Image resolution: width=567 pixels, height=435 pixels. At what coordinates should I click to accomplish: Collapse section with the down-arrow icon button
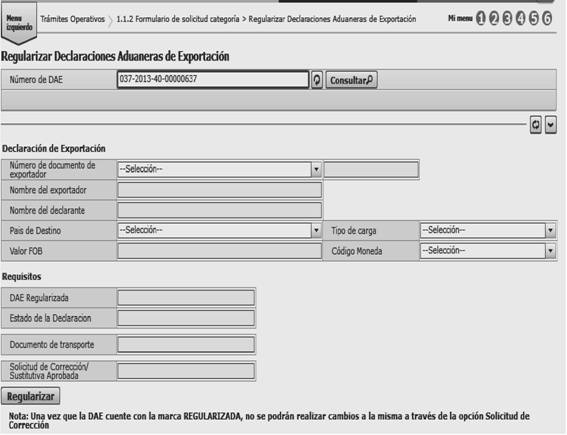(x=550, y=125)
